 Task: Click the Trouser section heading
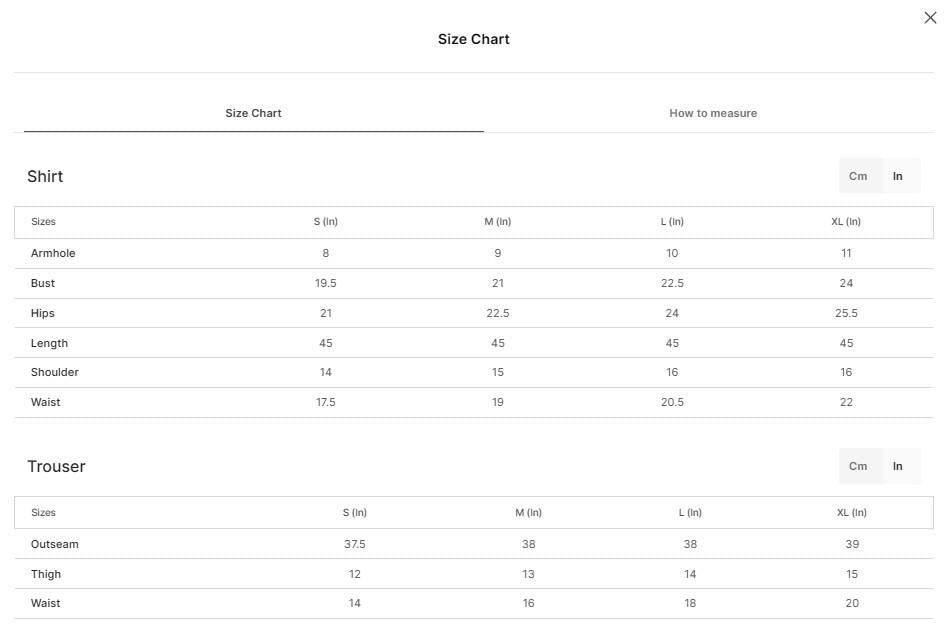point(57,466)
